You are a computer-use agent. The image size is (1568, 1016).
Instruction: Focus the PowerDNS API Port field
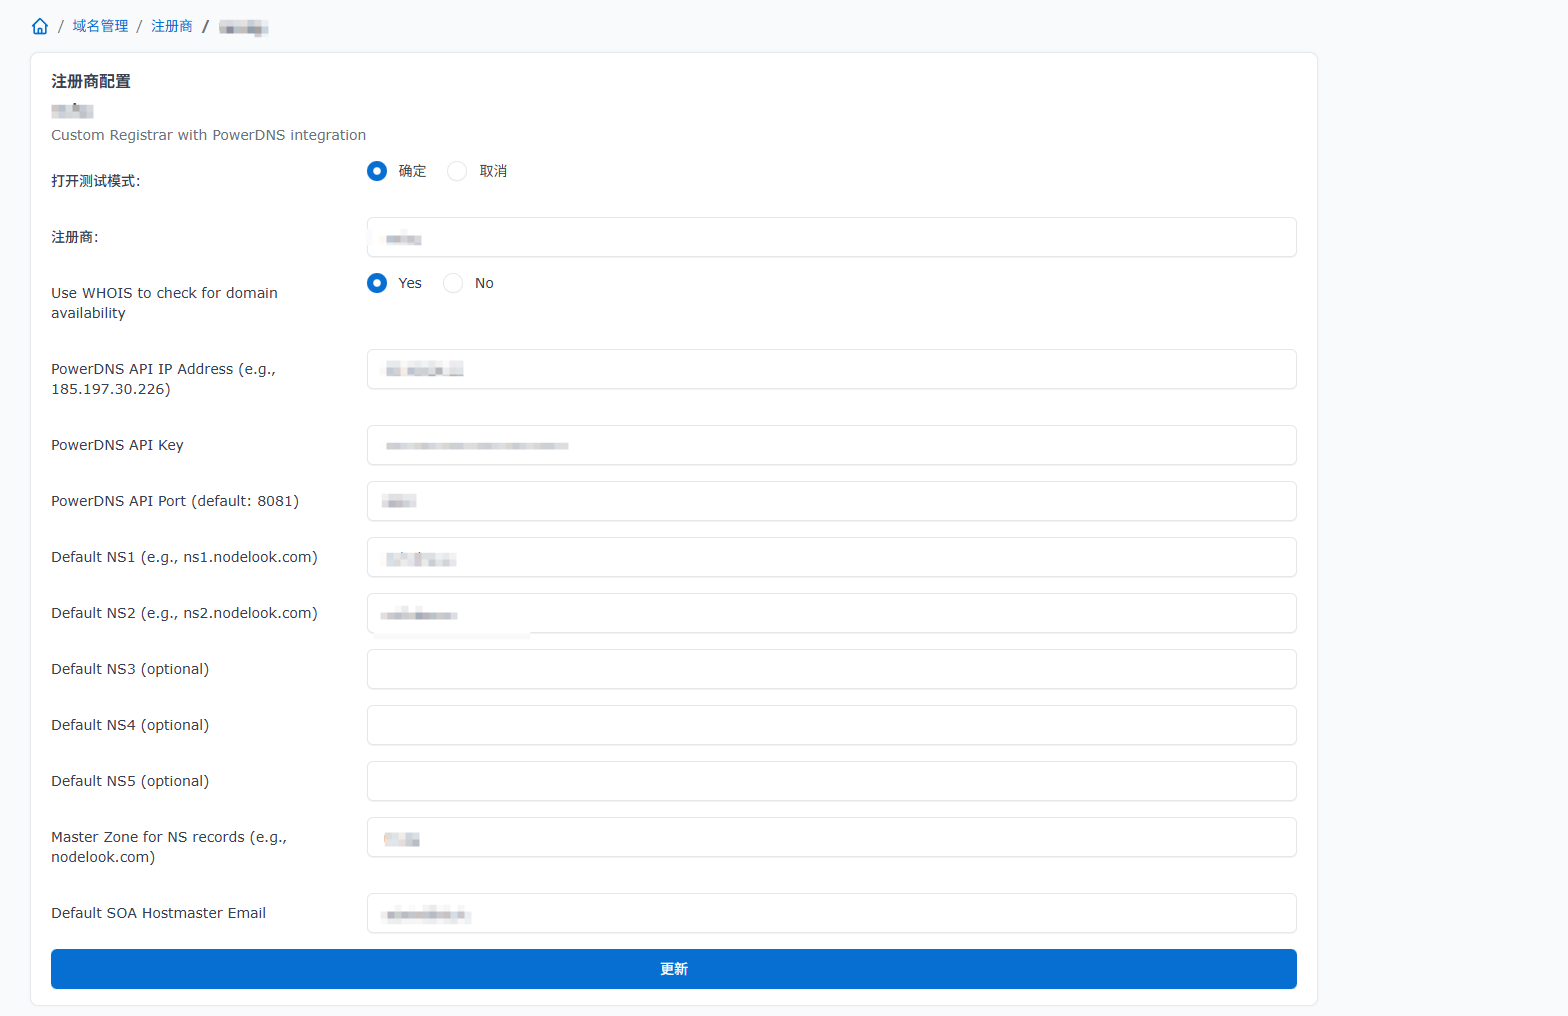(831, 501)
